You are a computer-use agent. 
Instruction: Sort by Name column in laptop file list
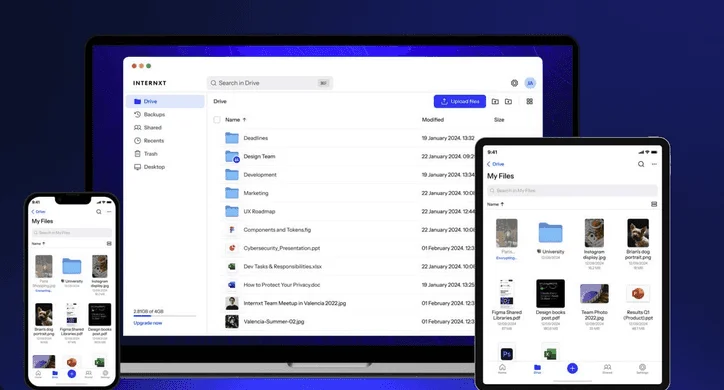point(235,120)
